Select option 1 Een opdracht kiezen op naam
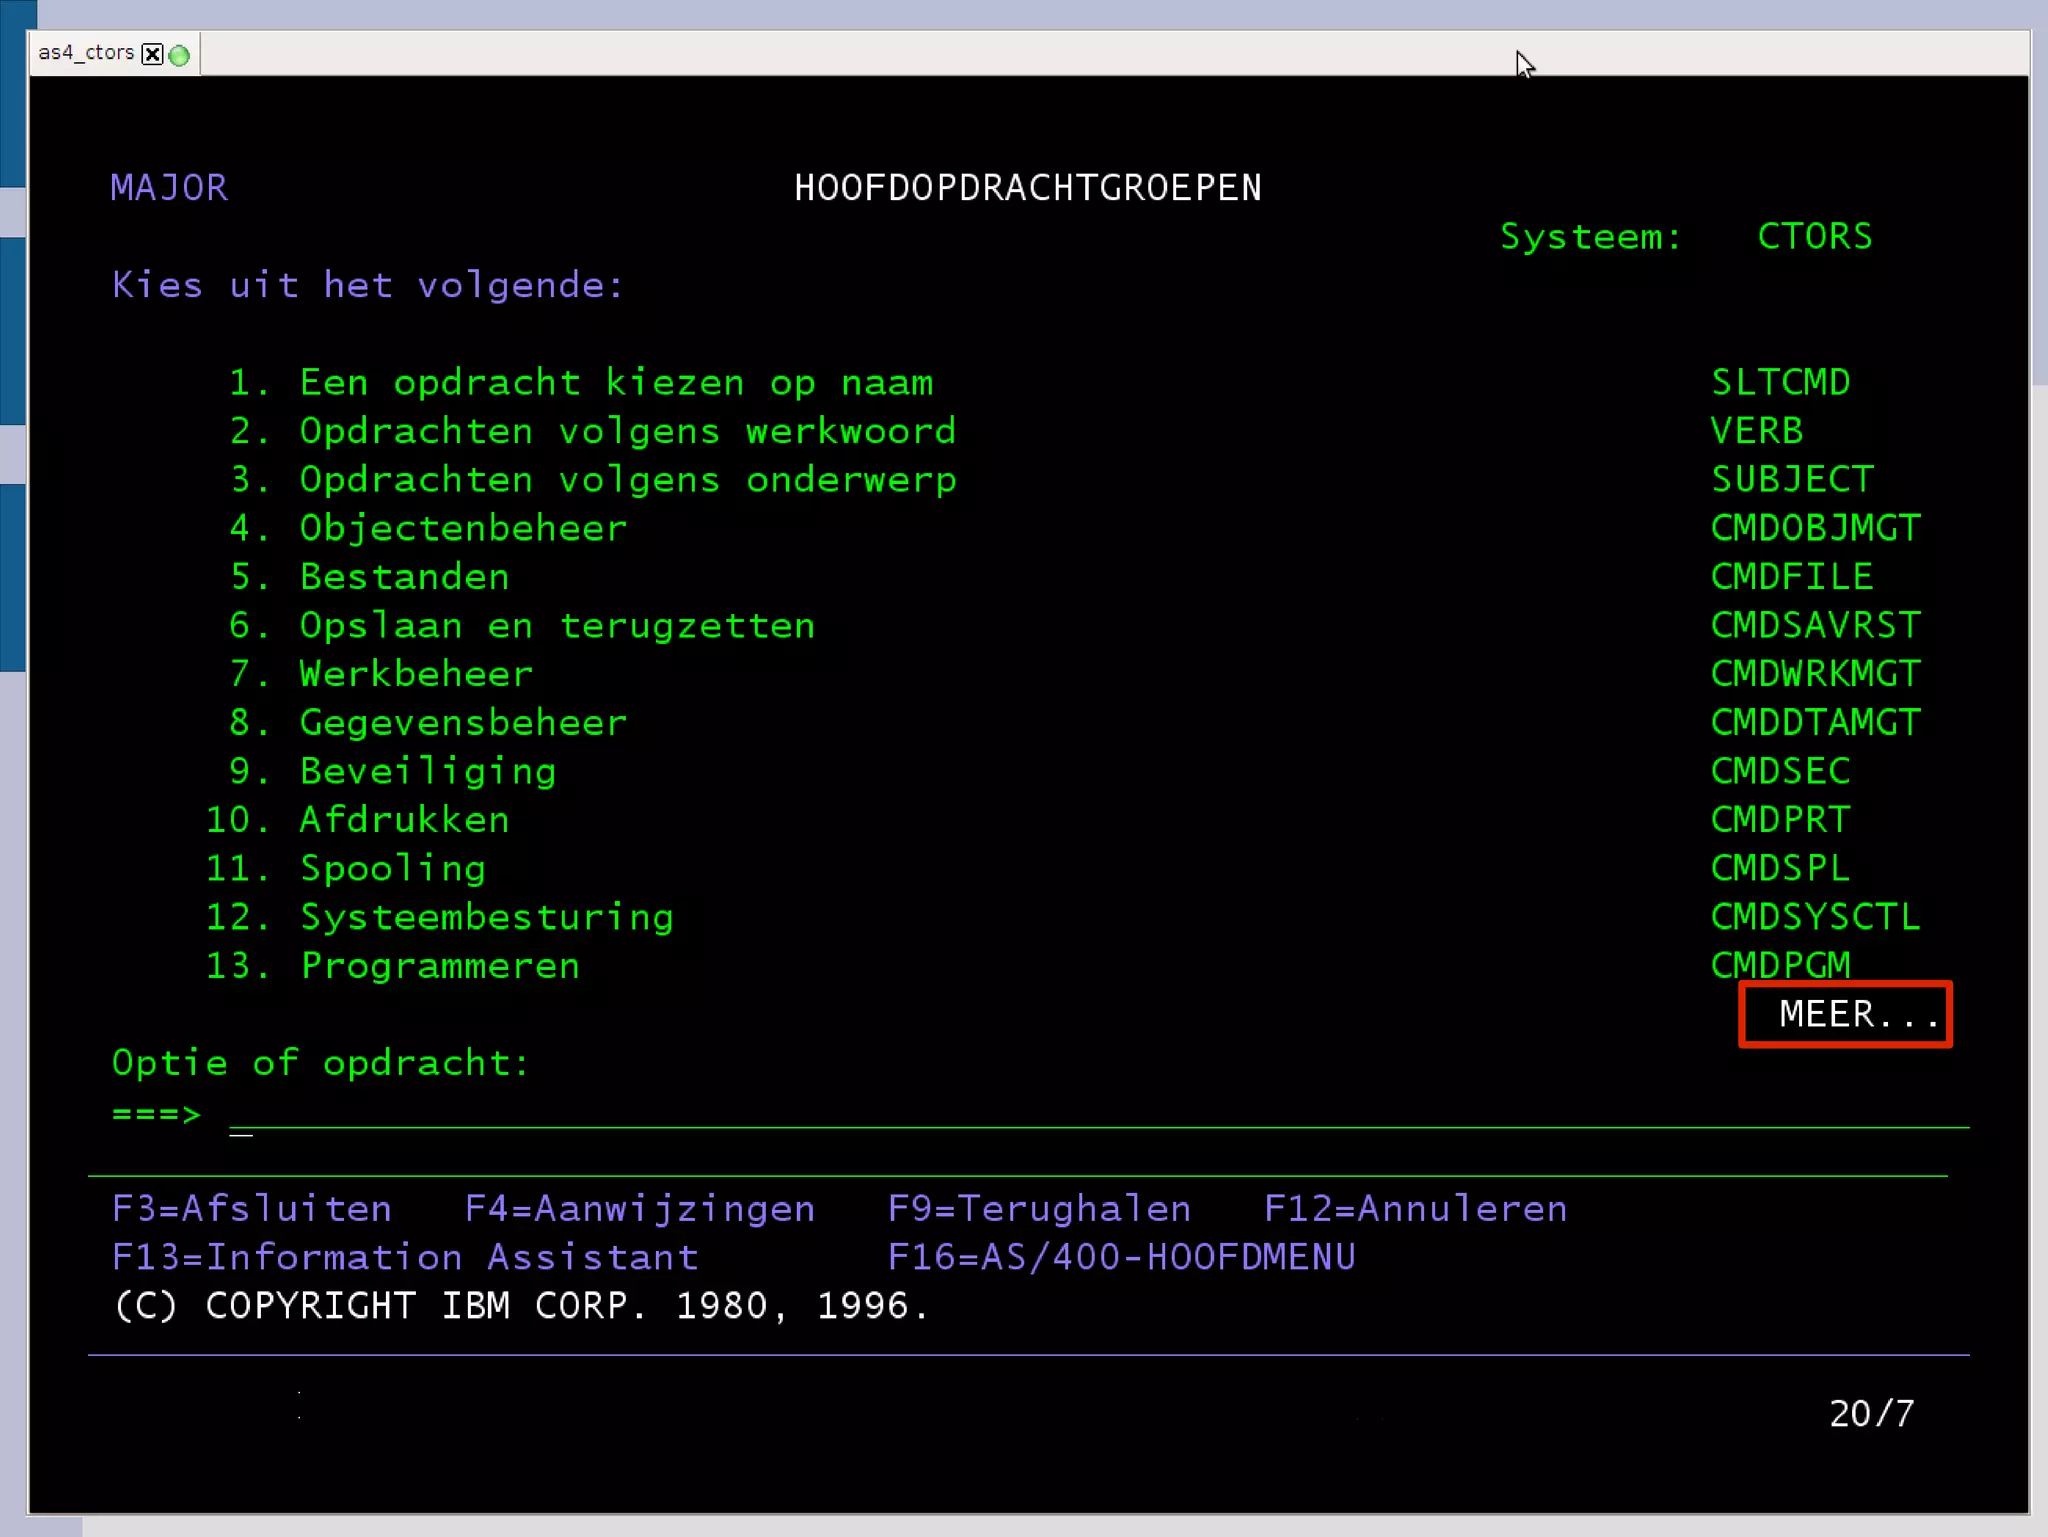The width and height of the screenshot is (2048, 1537). click(x=615, y=383)
